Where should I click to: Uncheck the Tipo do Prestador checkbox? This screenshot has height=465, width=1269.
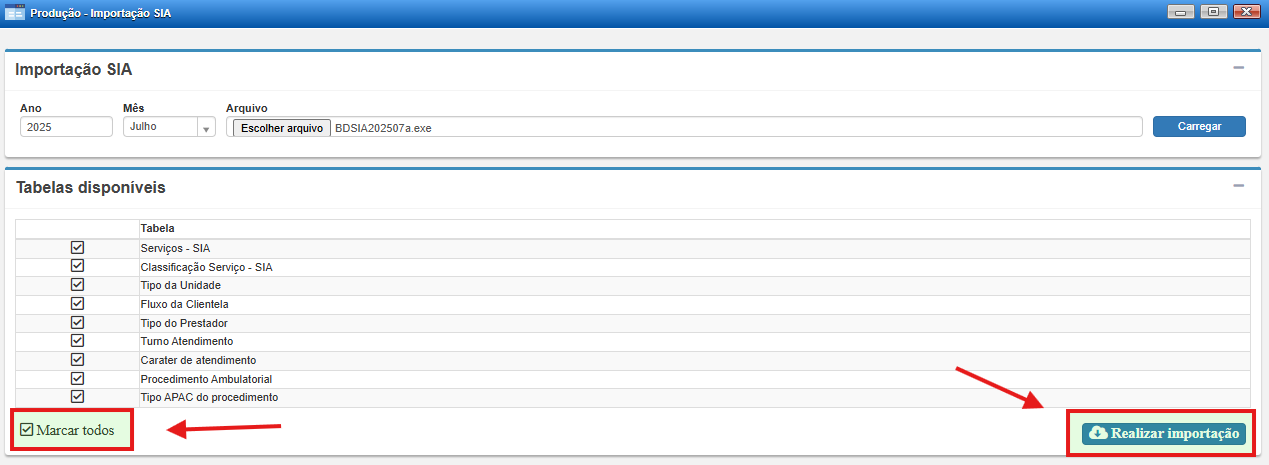tap(77, 322)
